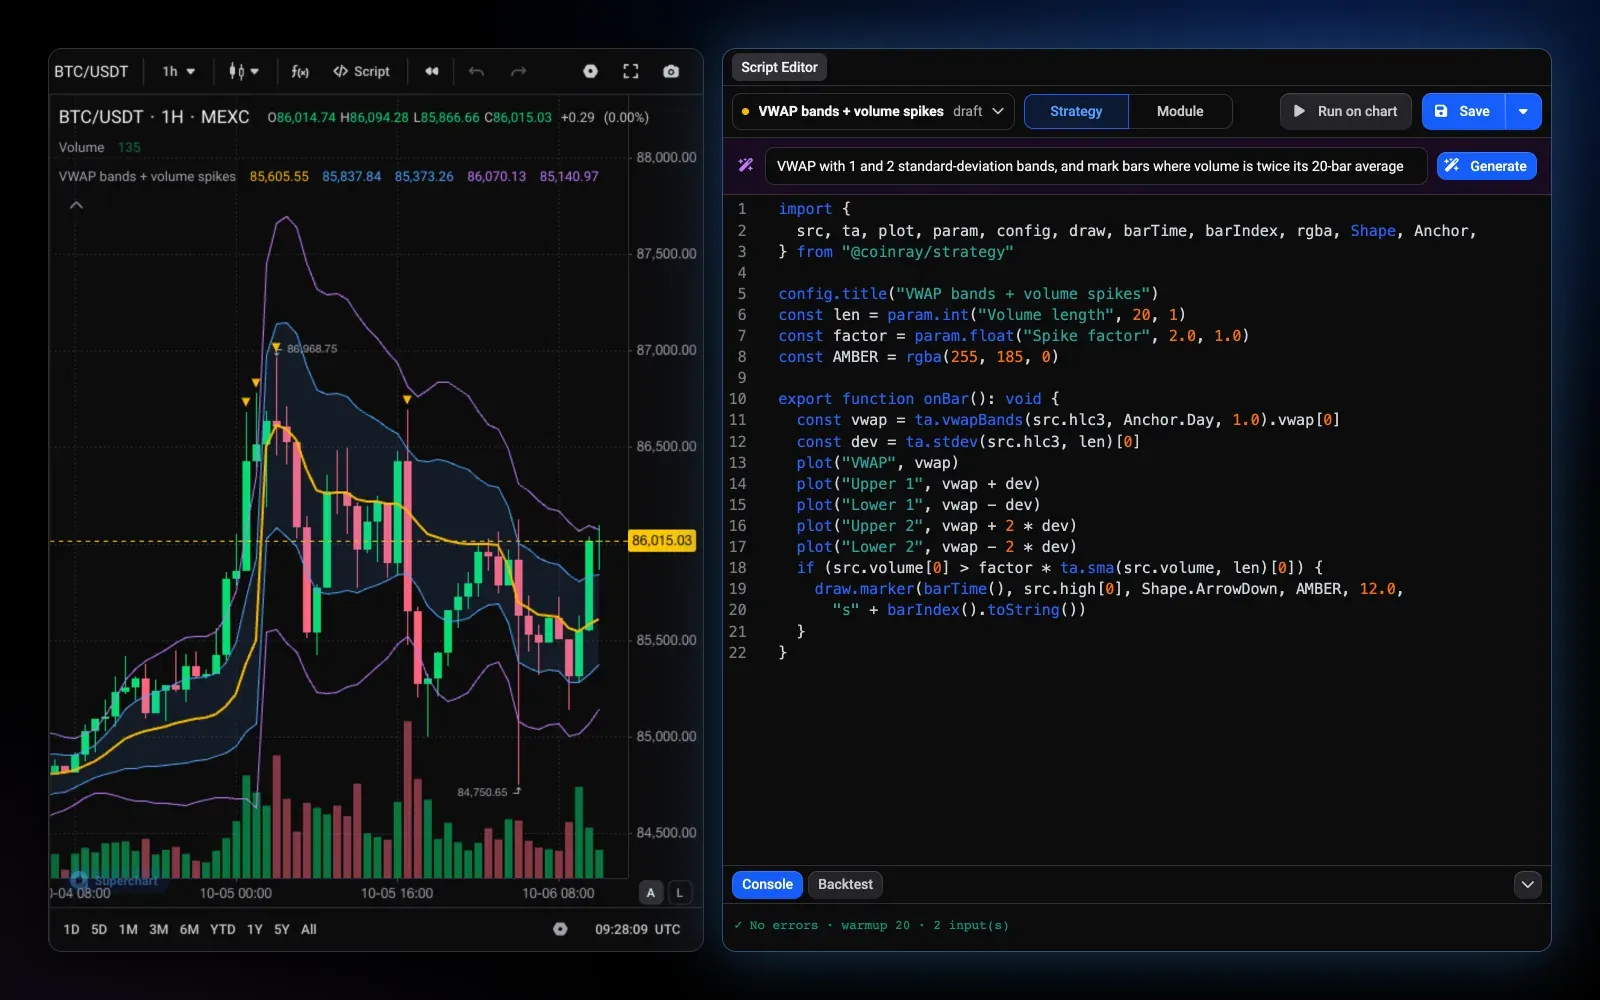Set chart range to 6M
This screenshot has height=1000, width=1600.
click(x=189, y=929)
